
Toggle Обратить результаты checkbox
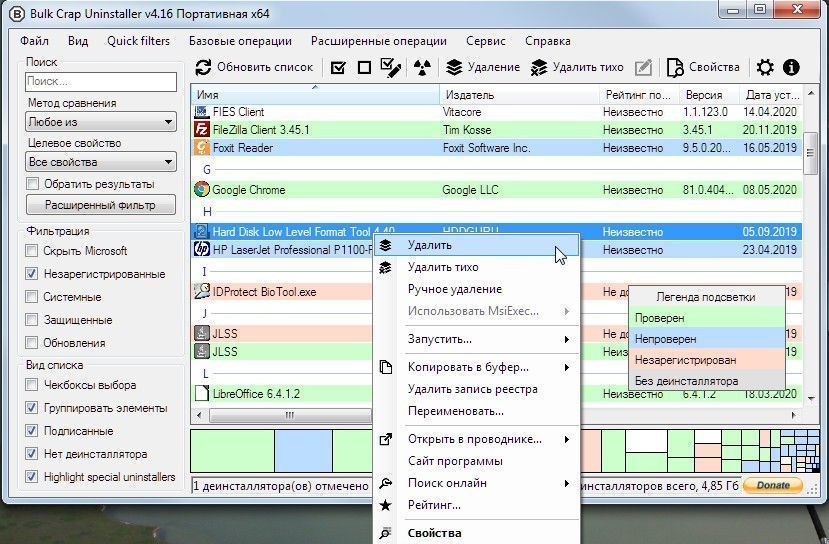33,184
